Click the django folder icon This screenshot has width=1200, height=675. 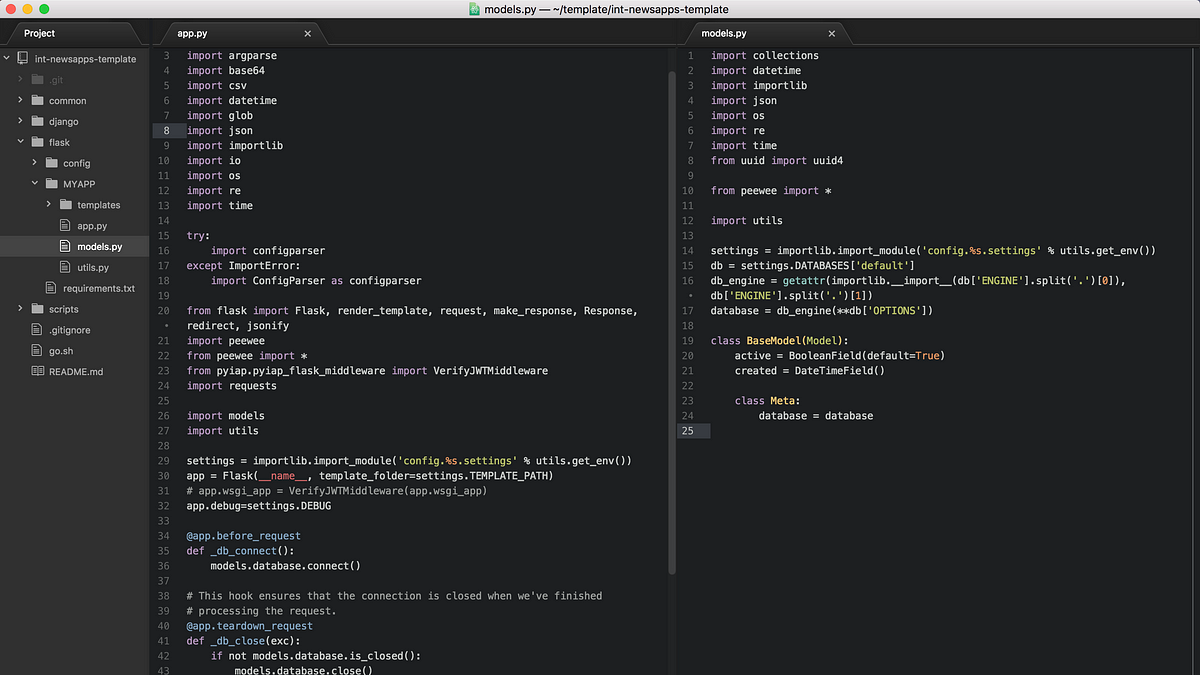(x=38, y=122)
